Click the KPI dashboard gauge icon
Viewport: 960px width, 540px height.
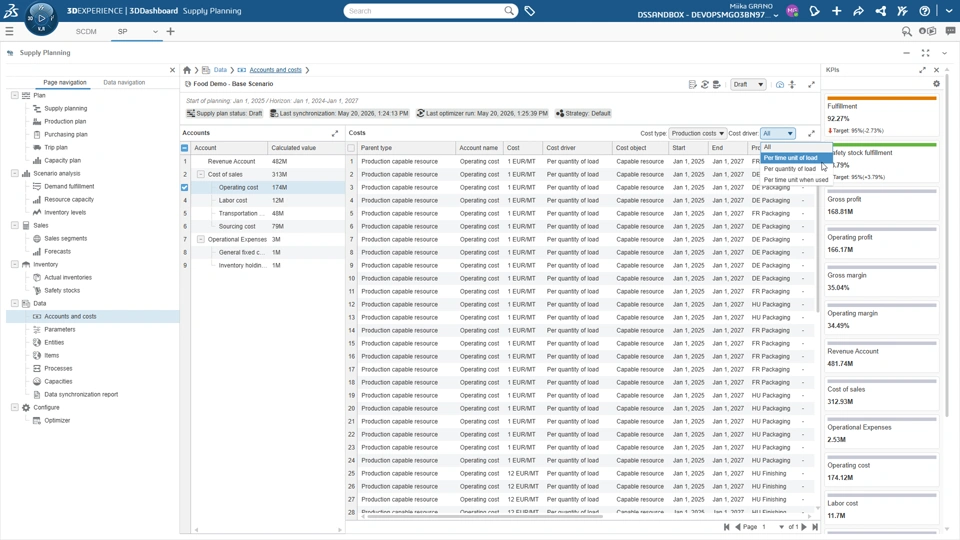coord(780,84)
